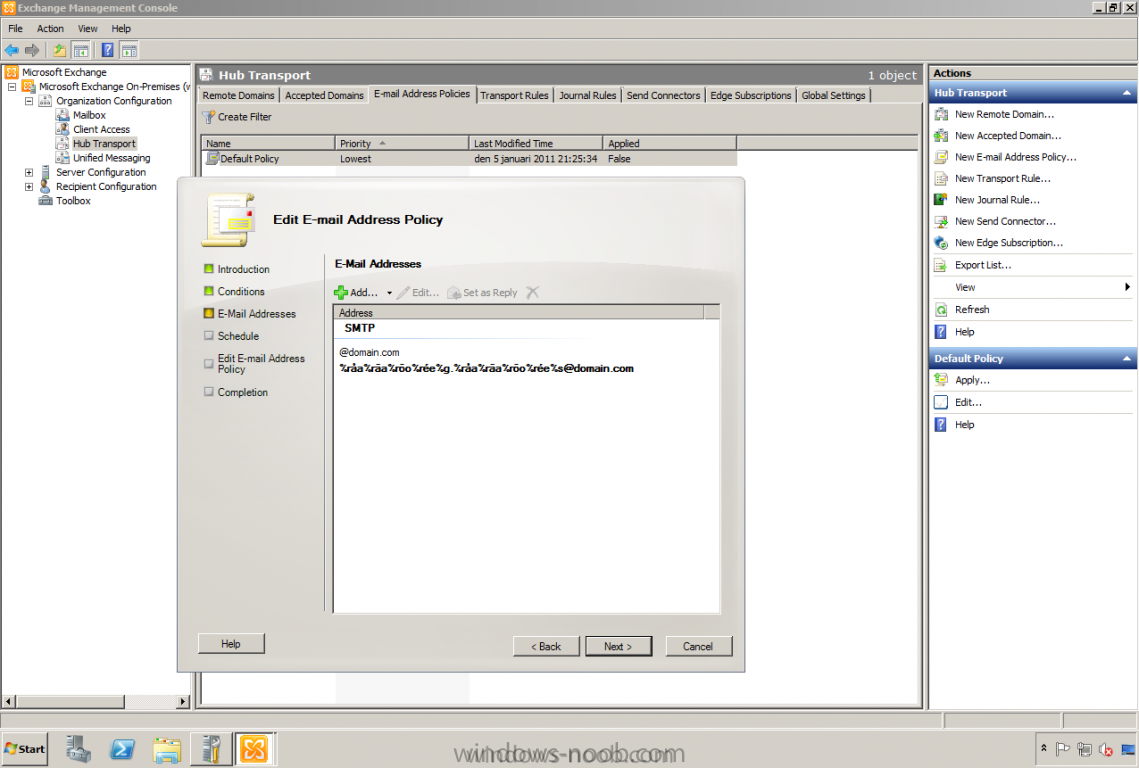Viewport: 1139px width, 768px height.
Task: Click the Address column header in list
Action: [x=519, y=312]
